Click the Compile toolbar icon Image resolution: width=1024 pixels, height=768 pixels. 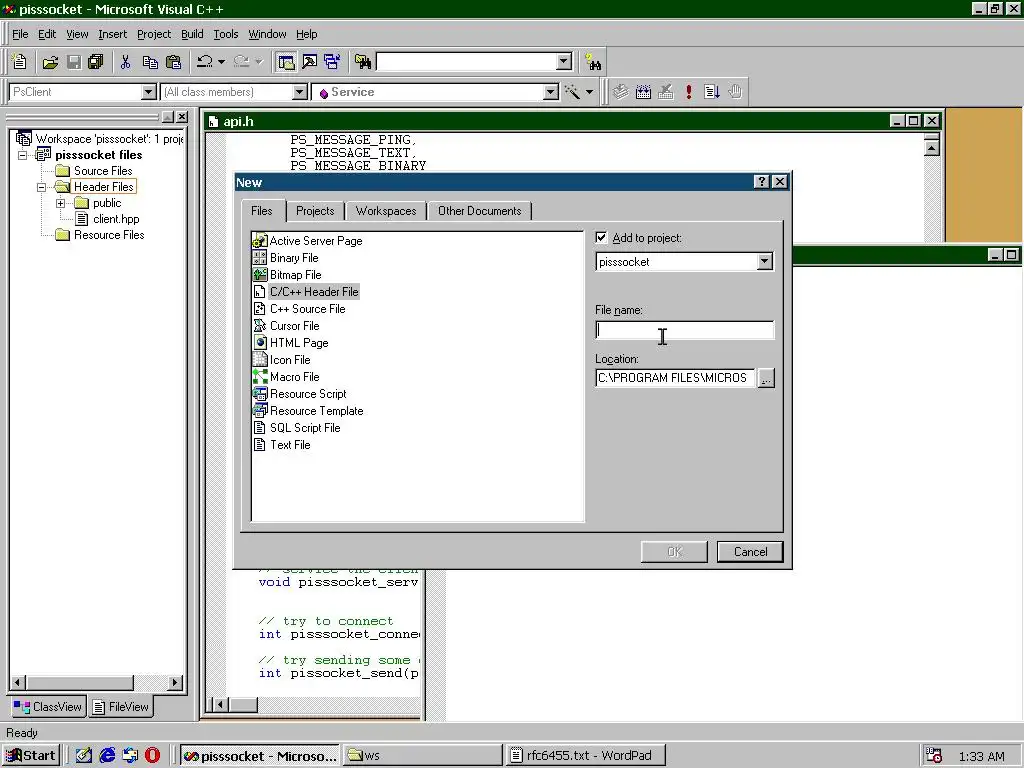(620, 92)
